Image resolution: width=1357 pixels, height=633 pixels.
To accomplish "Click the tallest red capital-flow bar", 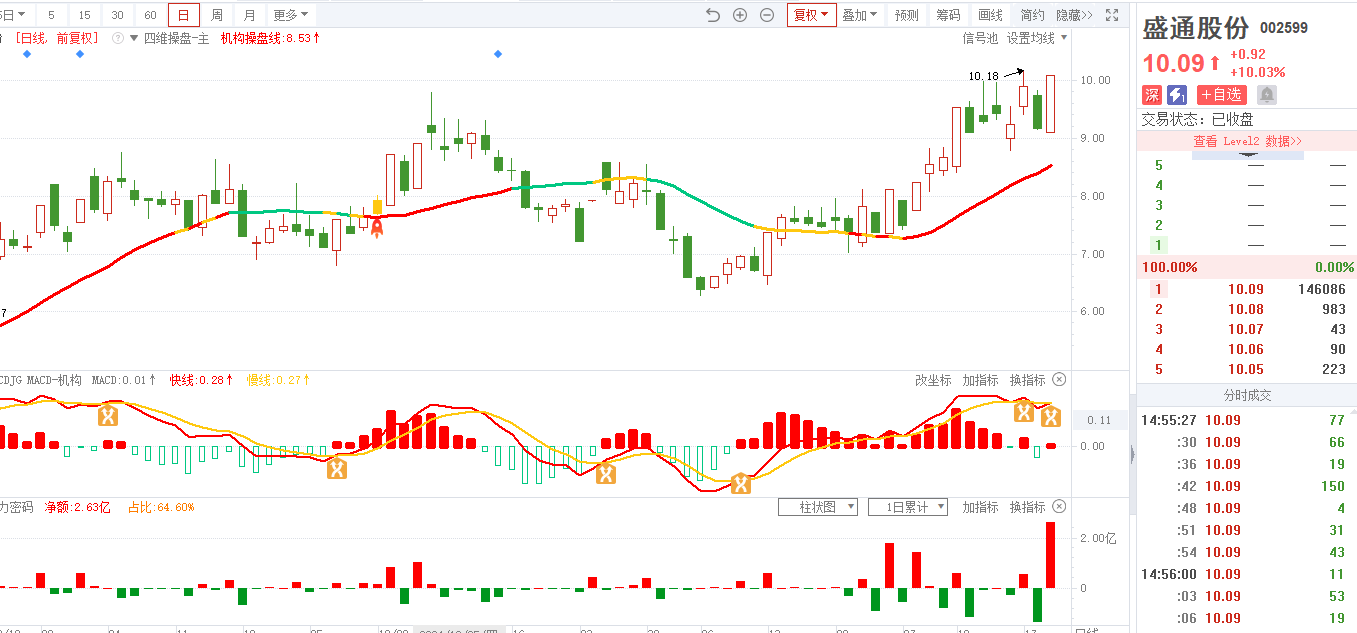I will [1050, 555].
